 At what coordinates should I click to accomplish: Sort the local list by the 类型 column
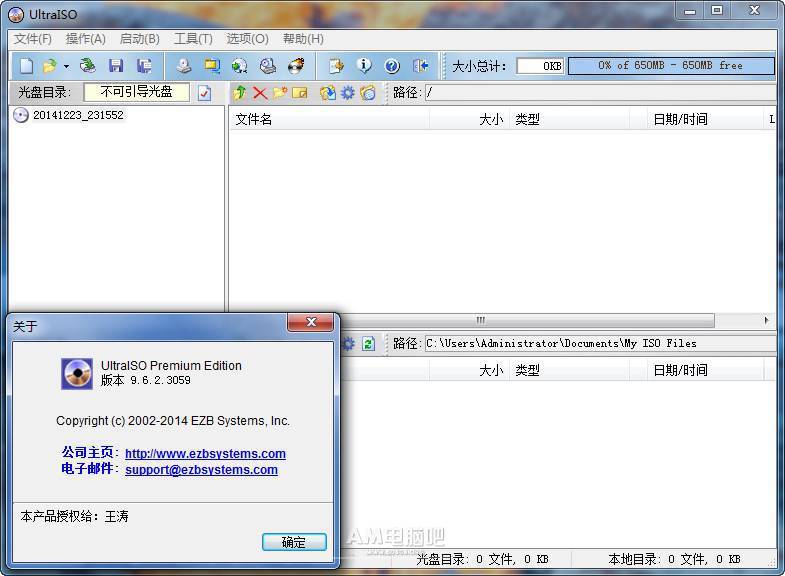569,370
